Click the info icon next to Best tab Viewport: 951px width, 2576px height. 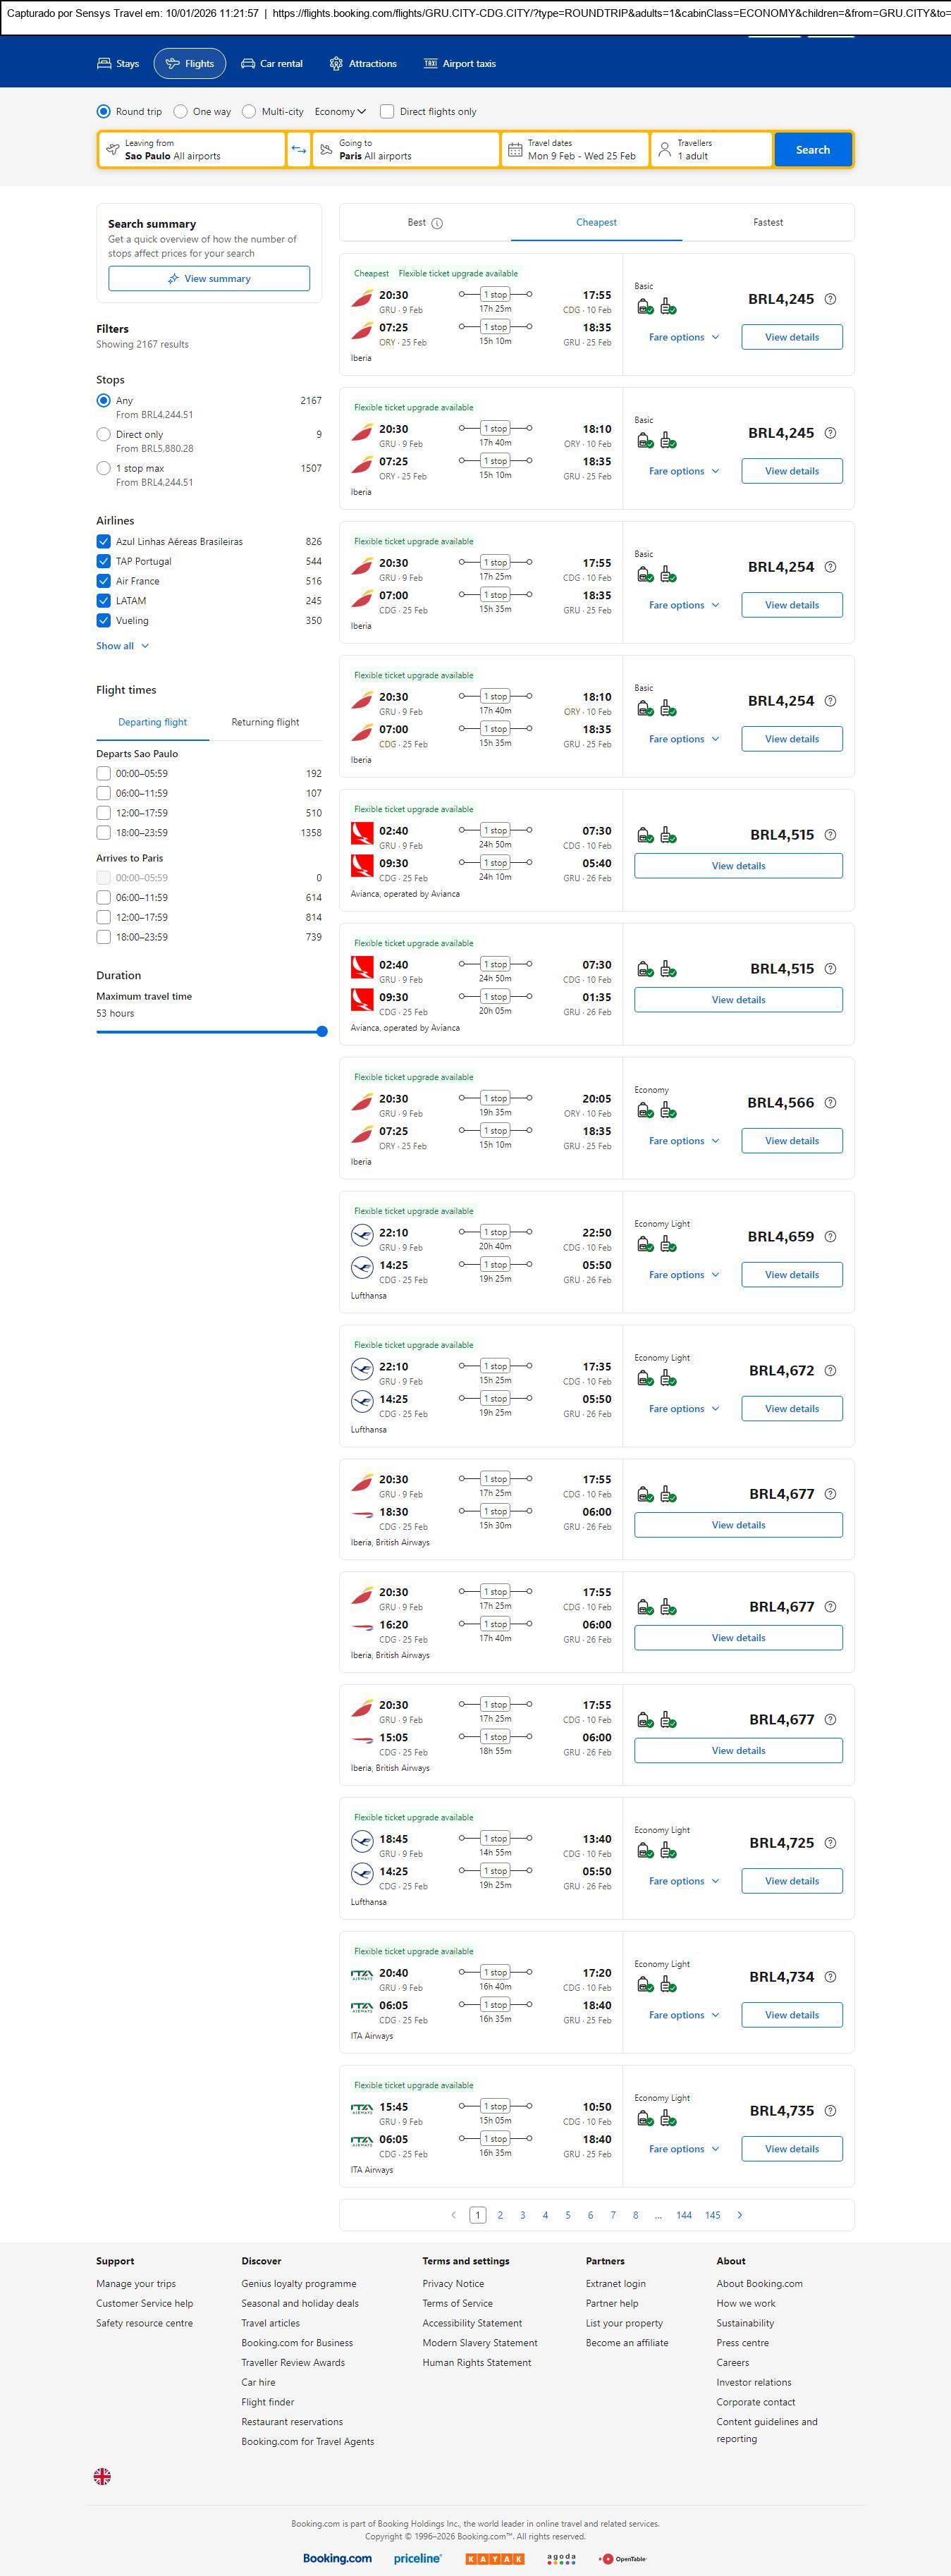pyautogui.click(x=437, y=223)
